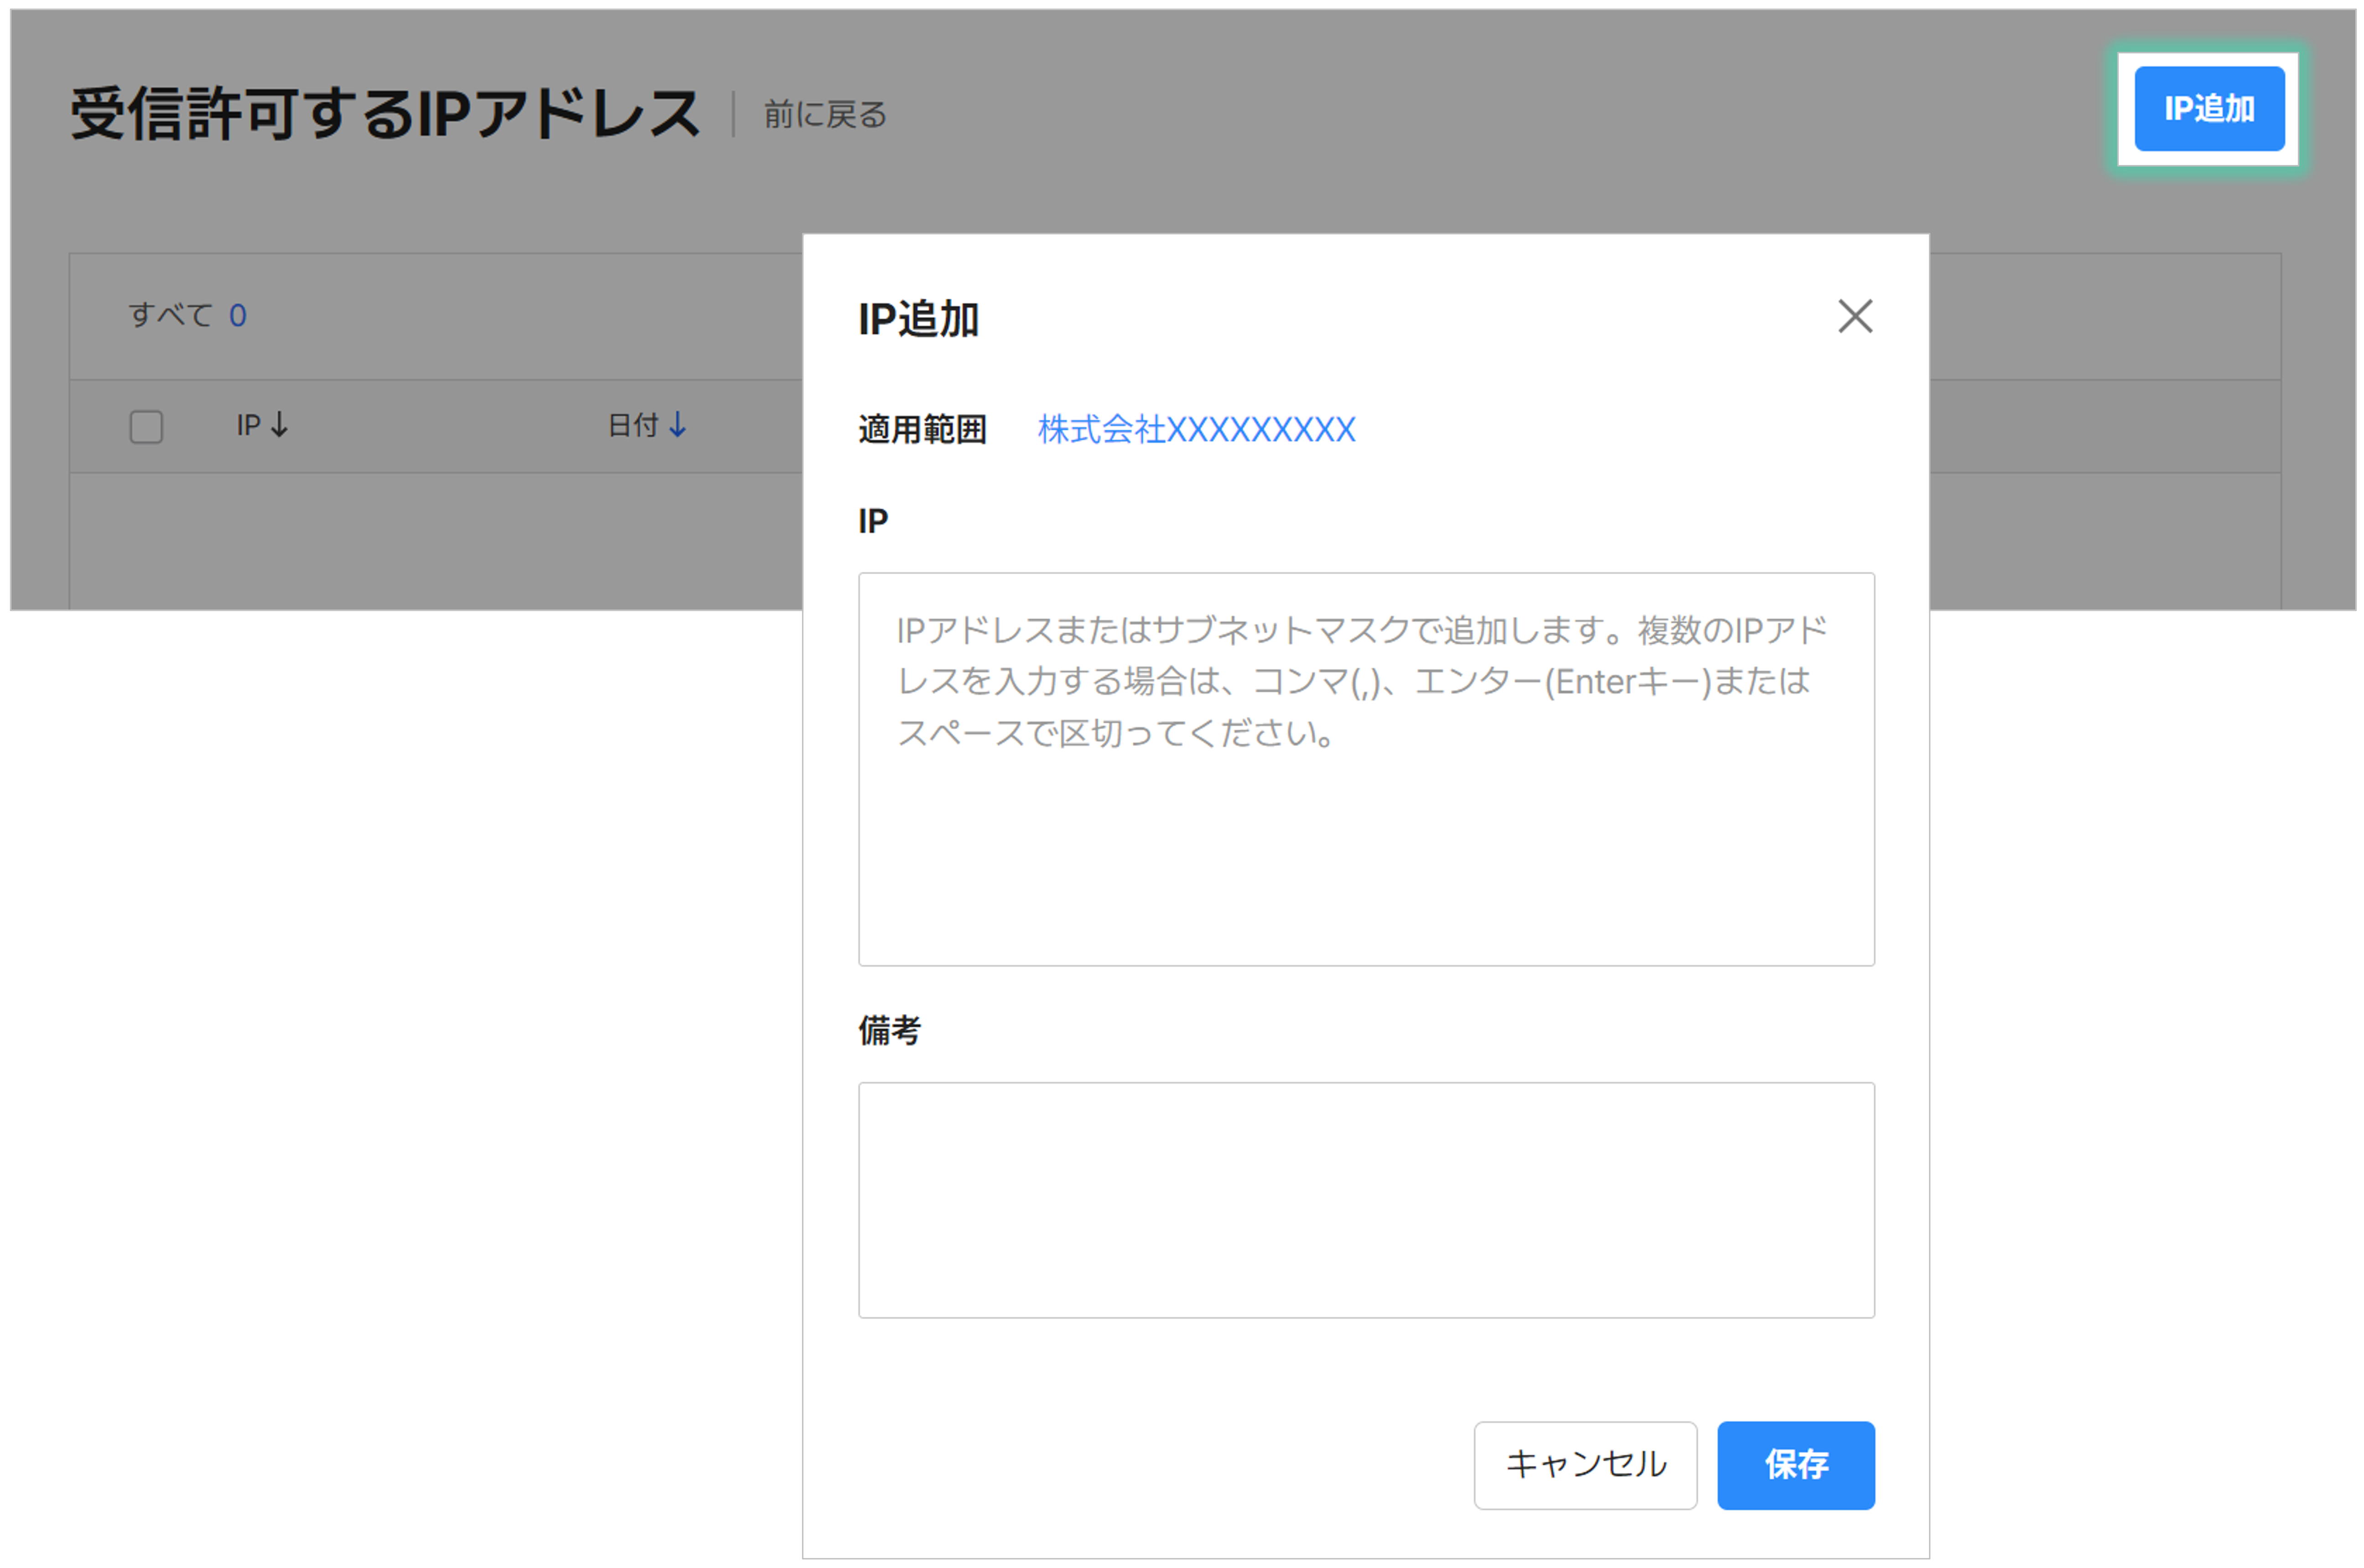Select the すべて filter label

pos(170,316)
